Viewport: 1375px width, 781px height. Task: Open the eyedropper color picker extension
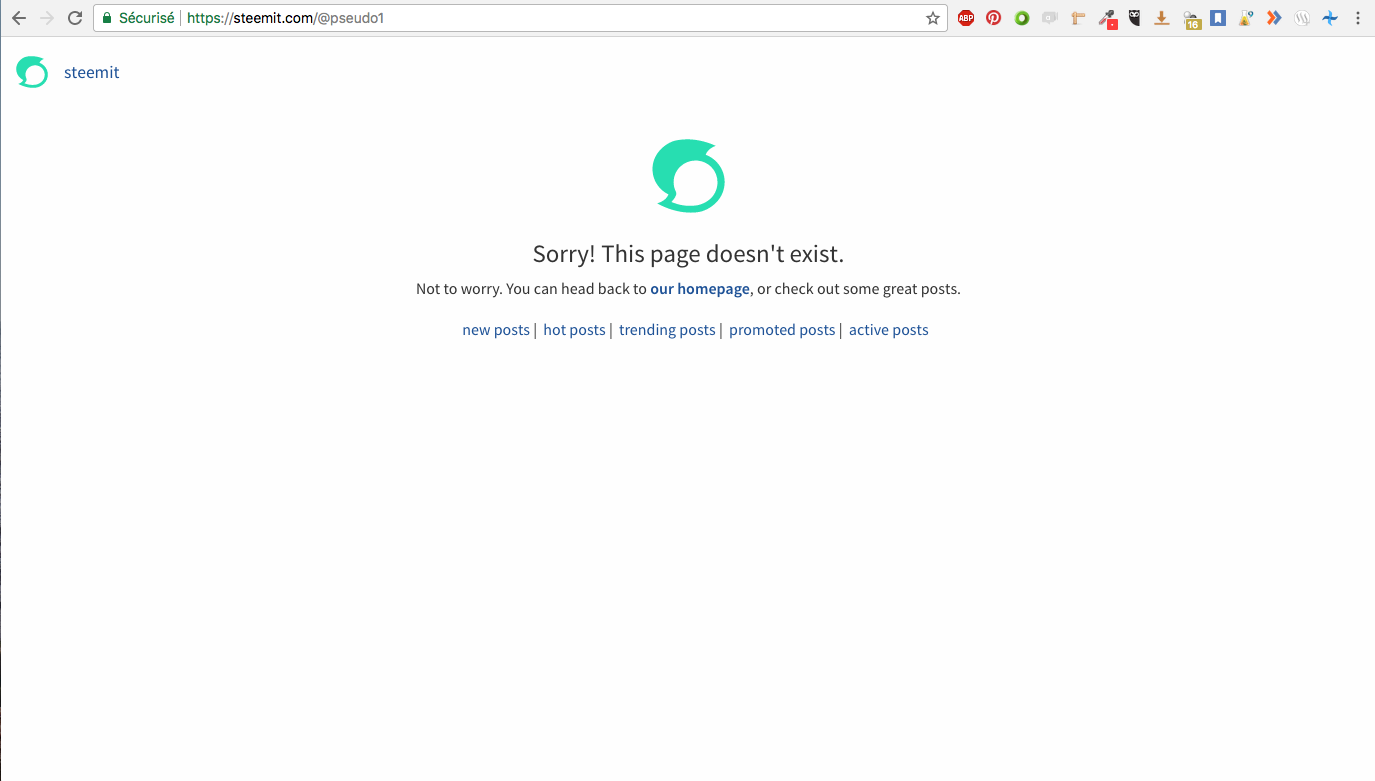coord(1106,18)
